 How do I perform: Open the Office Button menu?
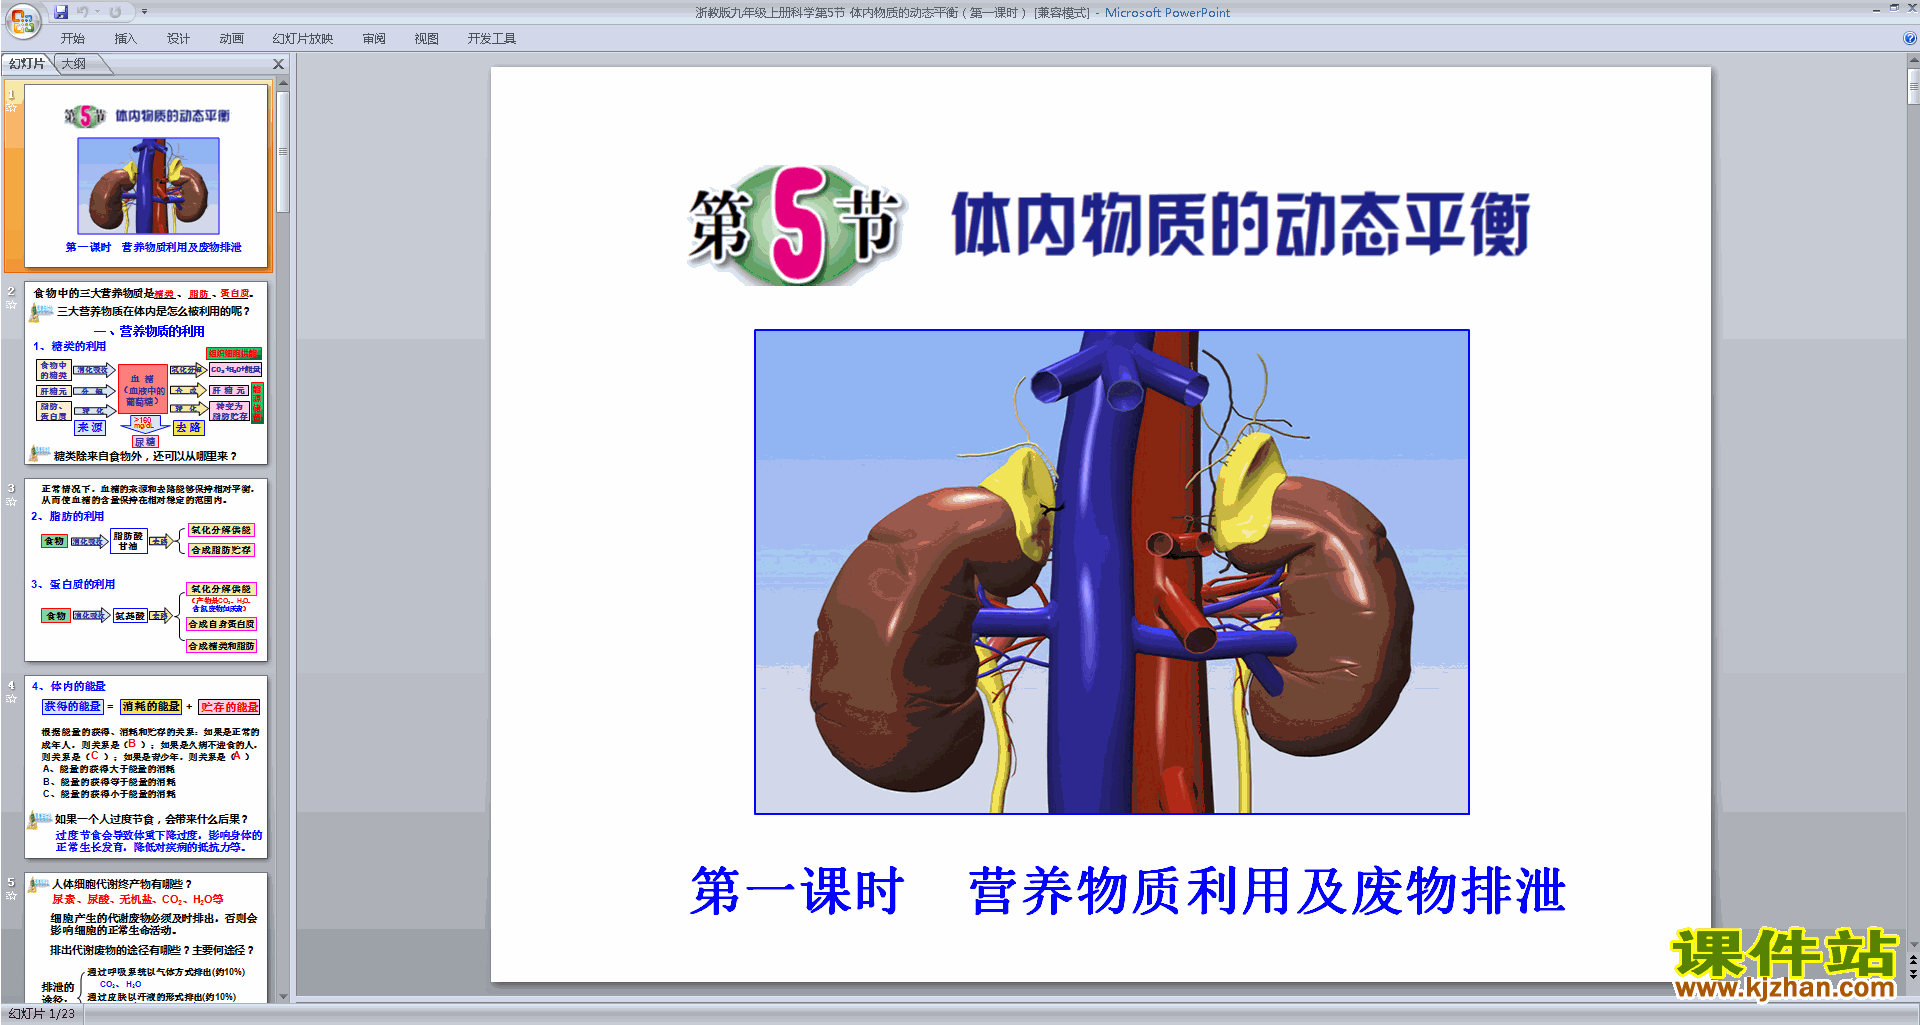click(x=22, y=20)
